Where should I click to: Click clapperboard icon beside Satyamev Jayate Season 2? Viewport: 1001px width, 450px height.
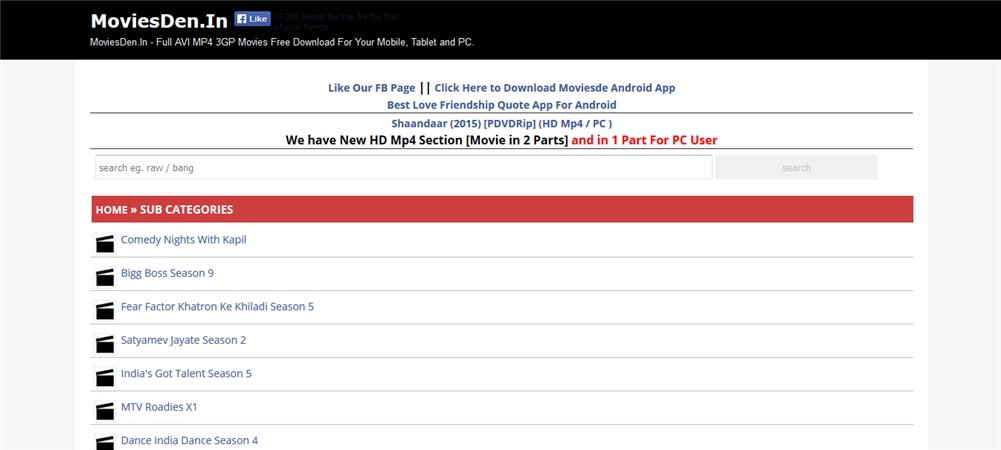click(x=105, y=344)
